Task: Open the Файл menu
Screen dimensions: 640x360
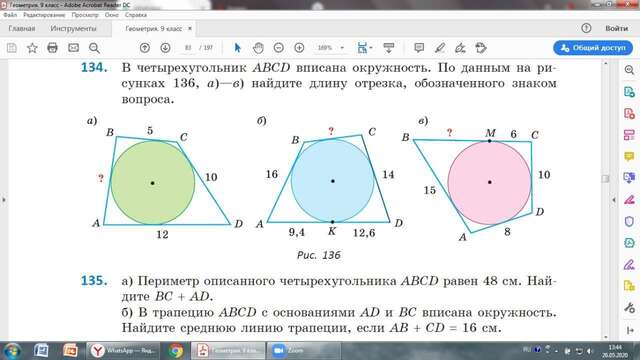Action: tap(10, 15)
